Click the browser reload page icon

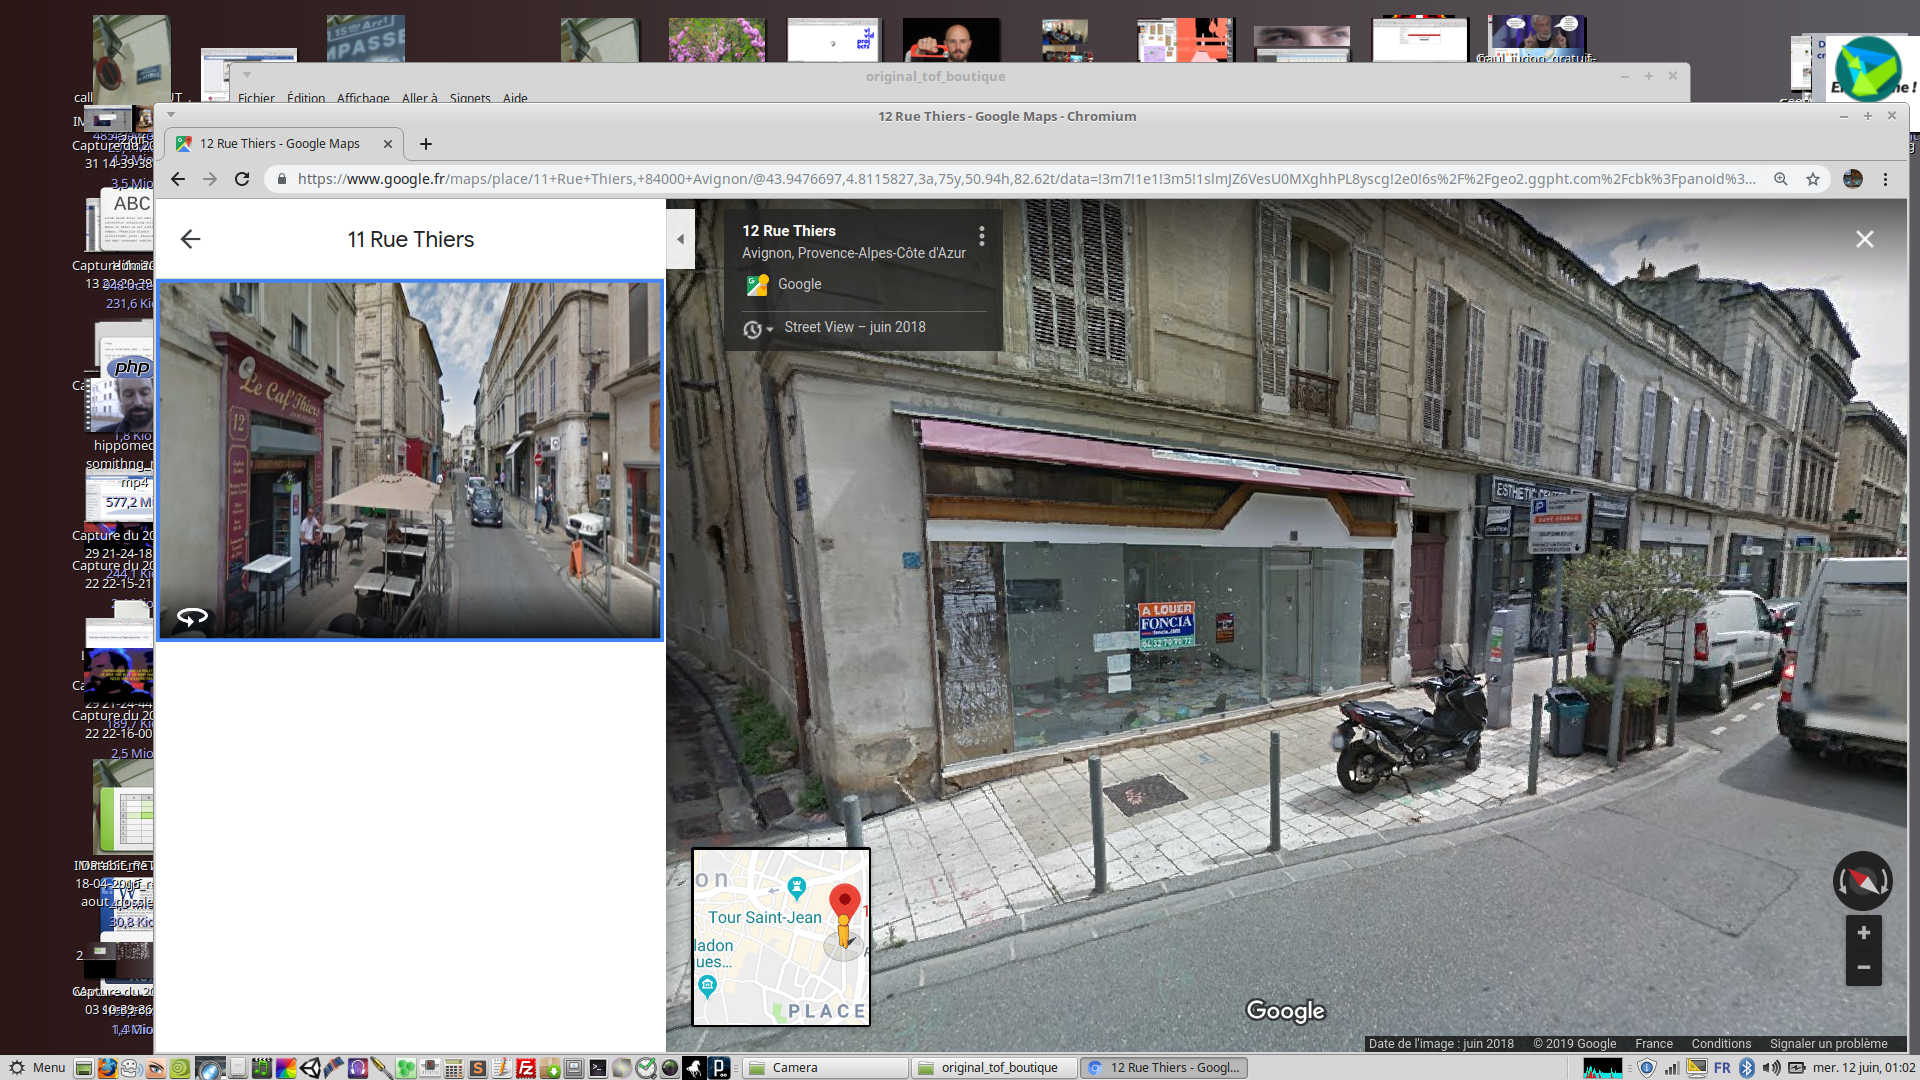(242, 179)
